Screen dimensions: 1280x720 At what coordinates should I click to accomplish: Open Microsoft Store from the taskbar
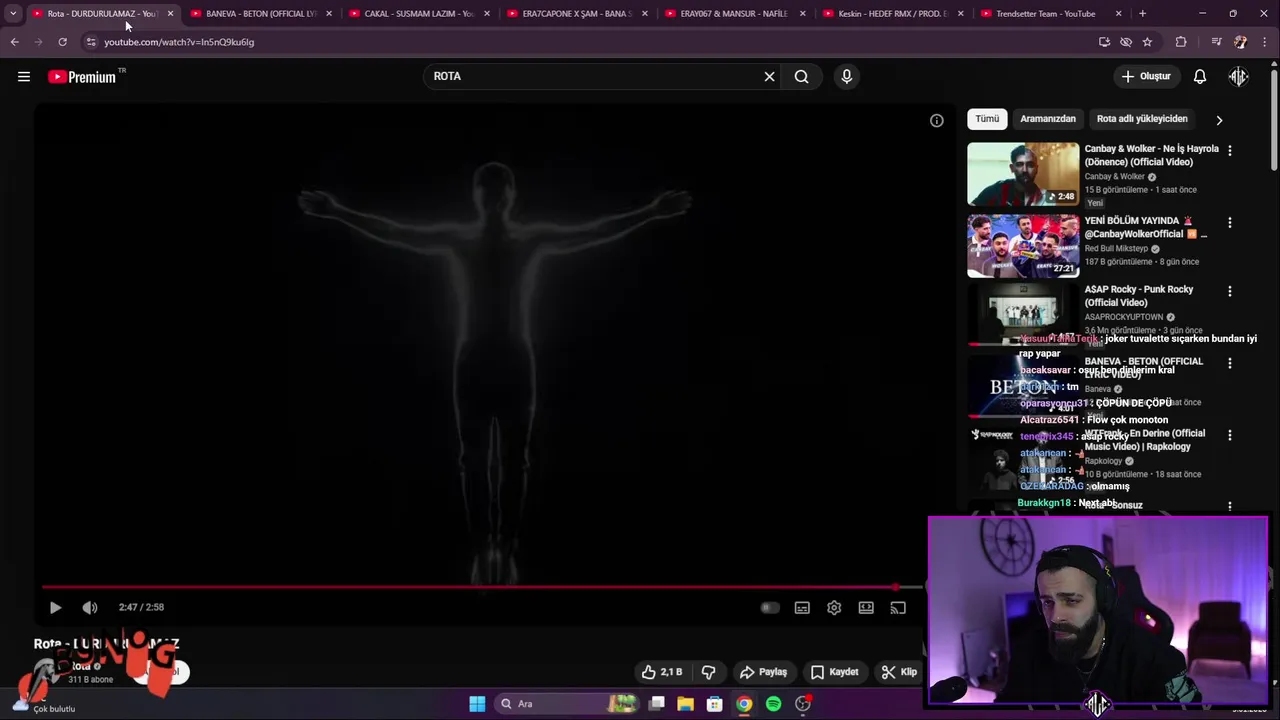[x=714, y=704]
